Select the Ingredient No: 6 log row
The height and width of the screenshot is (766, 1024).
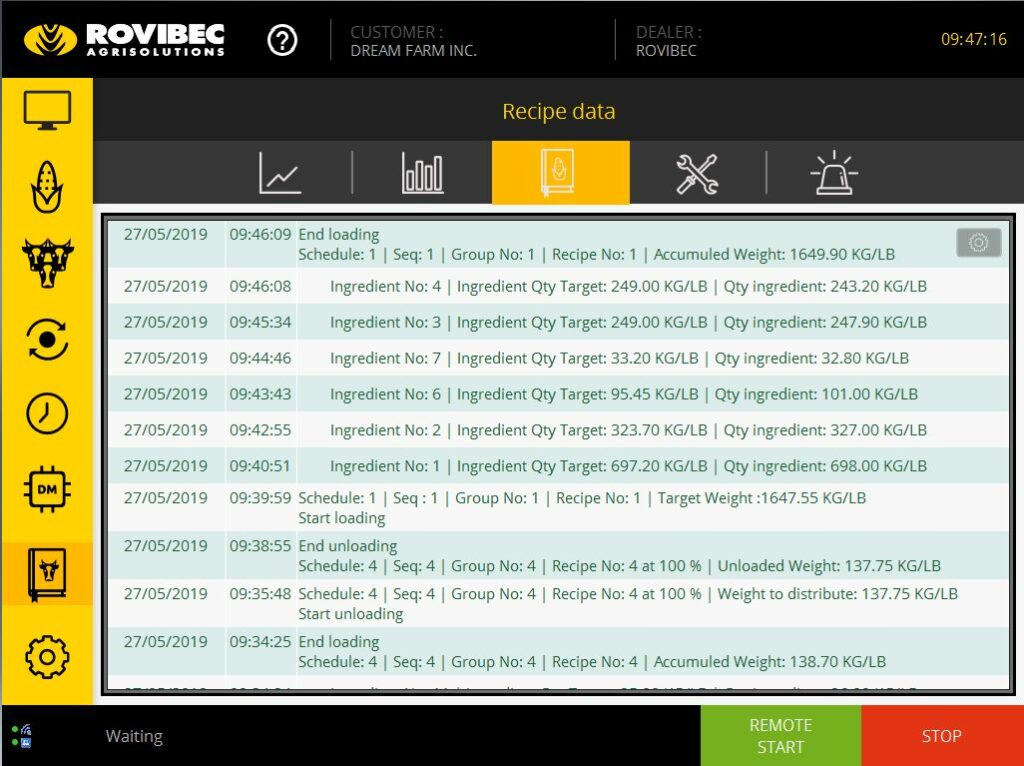click(x=558, y=394)
